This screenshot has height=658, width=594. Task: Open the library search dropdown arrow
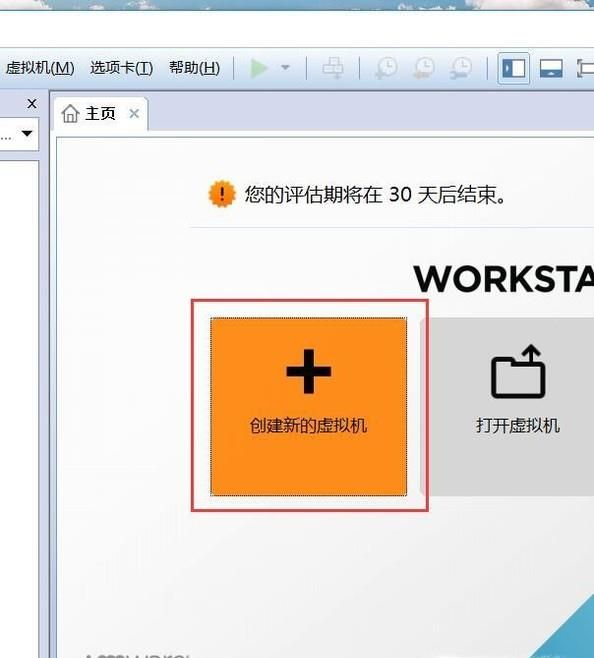[27, 134]
